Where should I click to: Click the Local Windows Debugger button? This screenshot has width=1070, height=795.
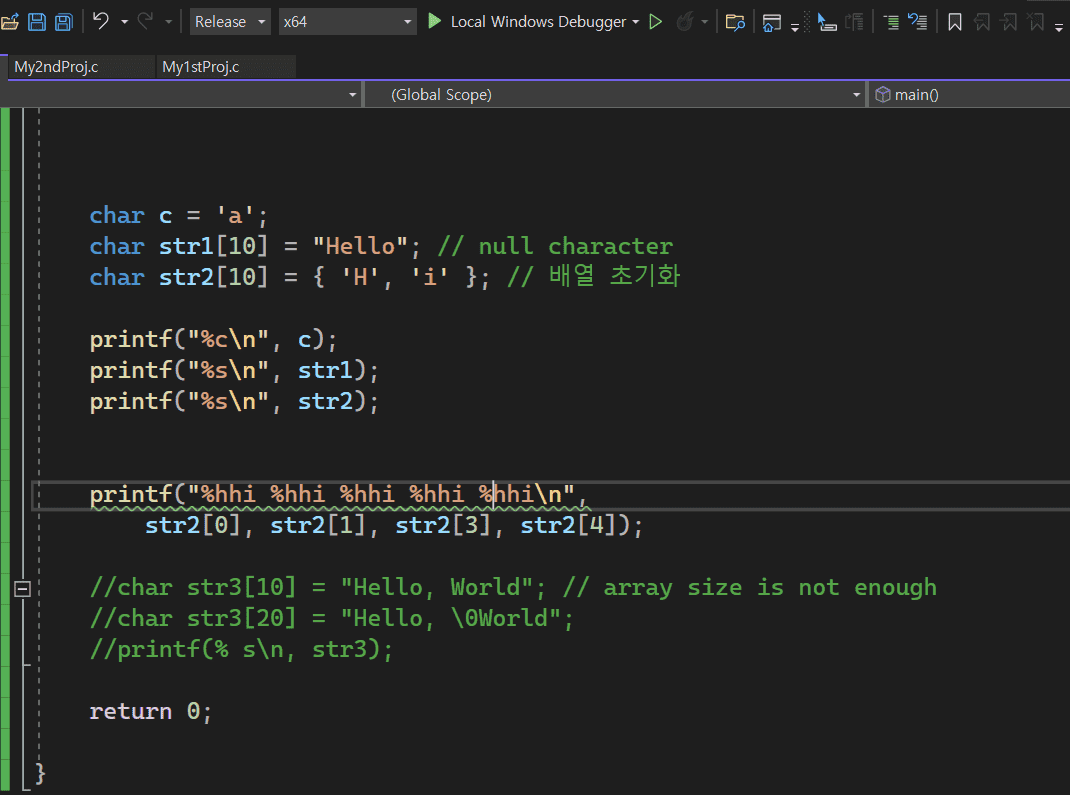tap(537, 22)
